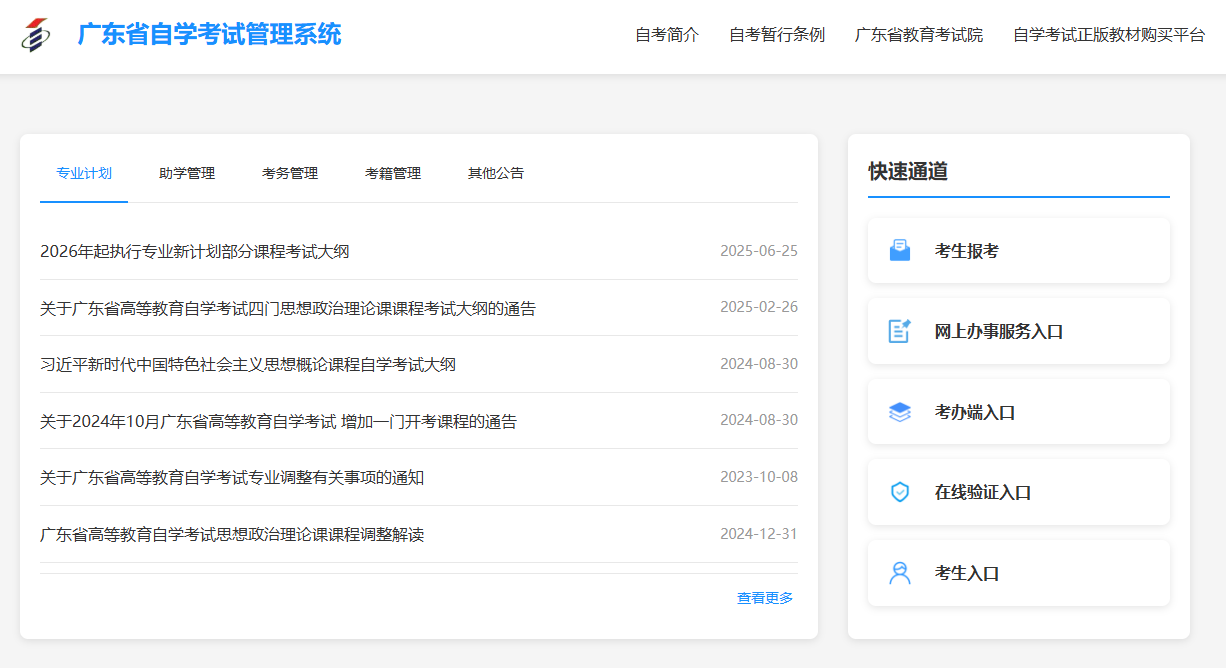Image resolution: width=1226 pixels, height=668 pixels.
Task: Open the 考务管理 tab
Action: 290,173
